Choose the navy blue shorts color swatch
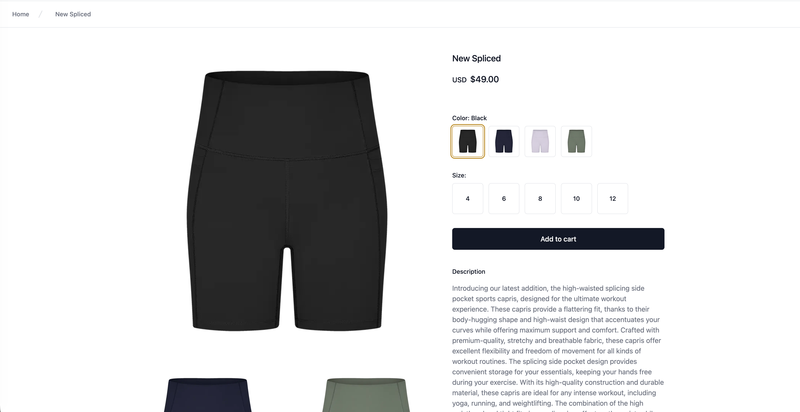 (x=504, y=141)
